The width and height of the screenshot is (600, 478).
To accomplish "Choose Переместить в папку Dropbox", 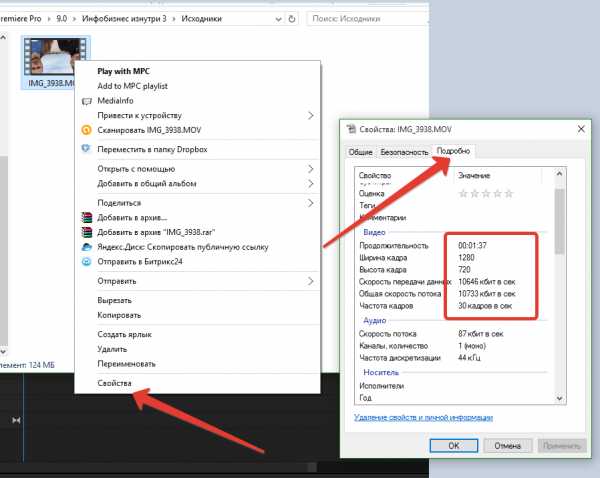I will pos(152,149).
